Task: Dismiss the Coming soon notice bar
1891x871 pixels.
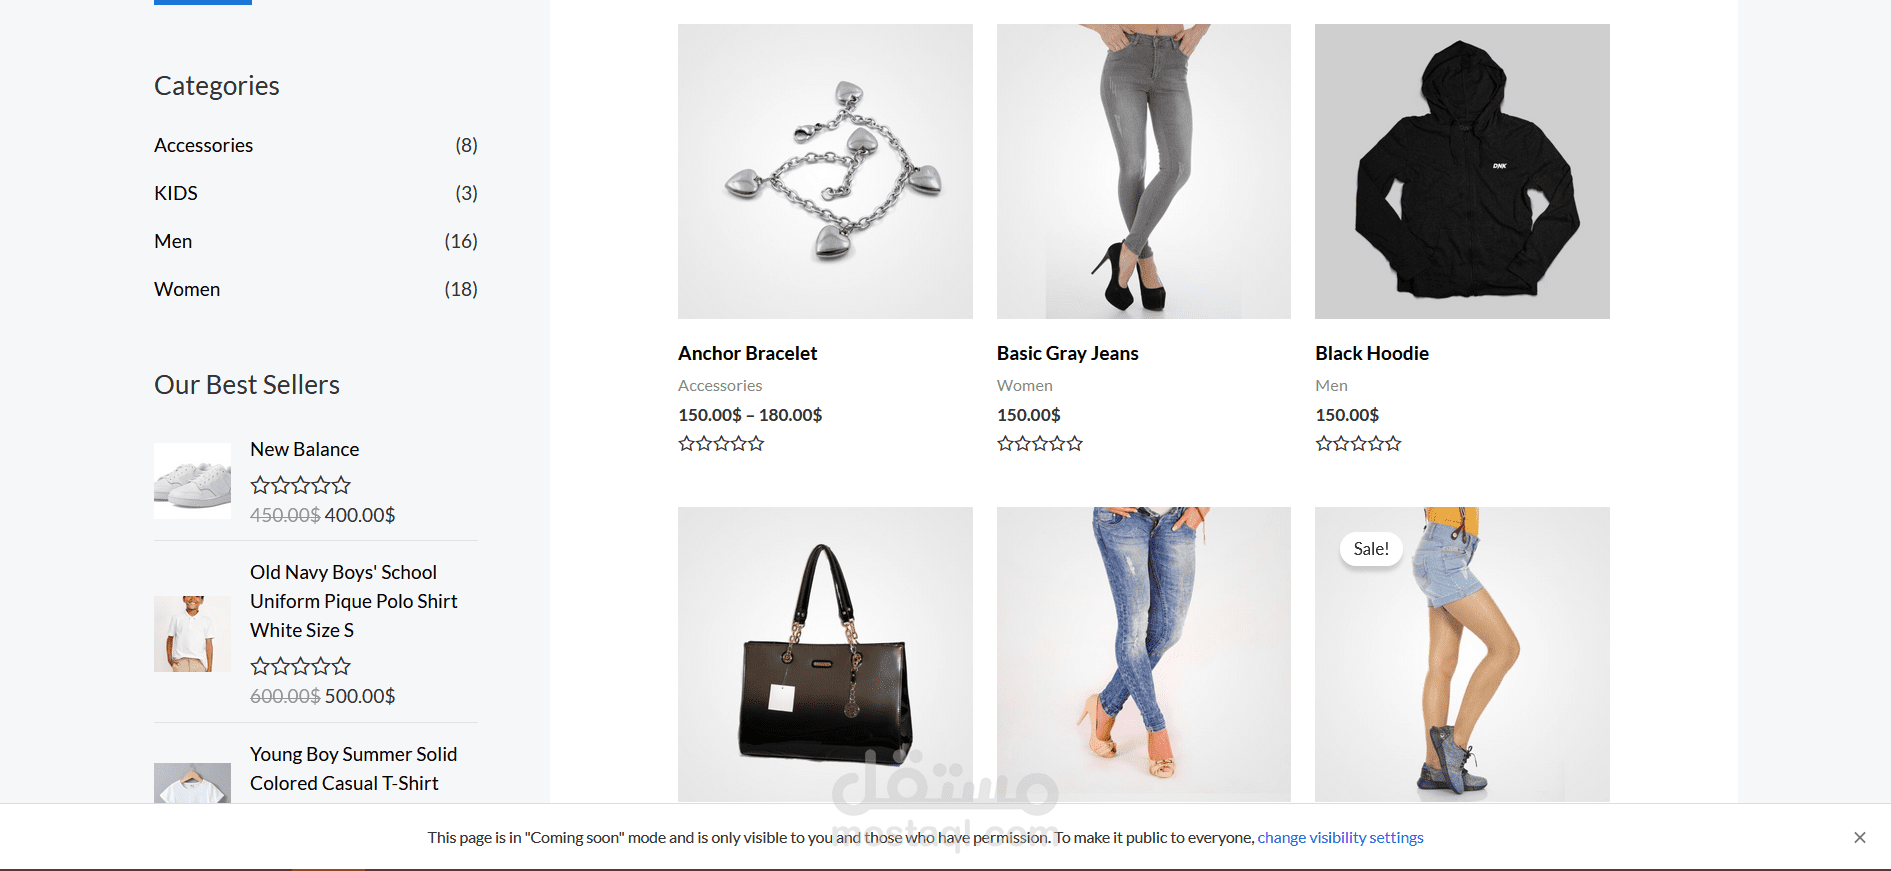Action: (1859, 838)
